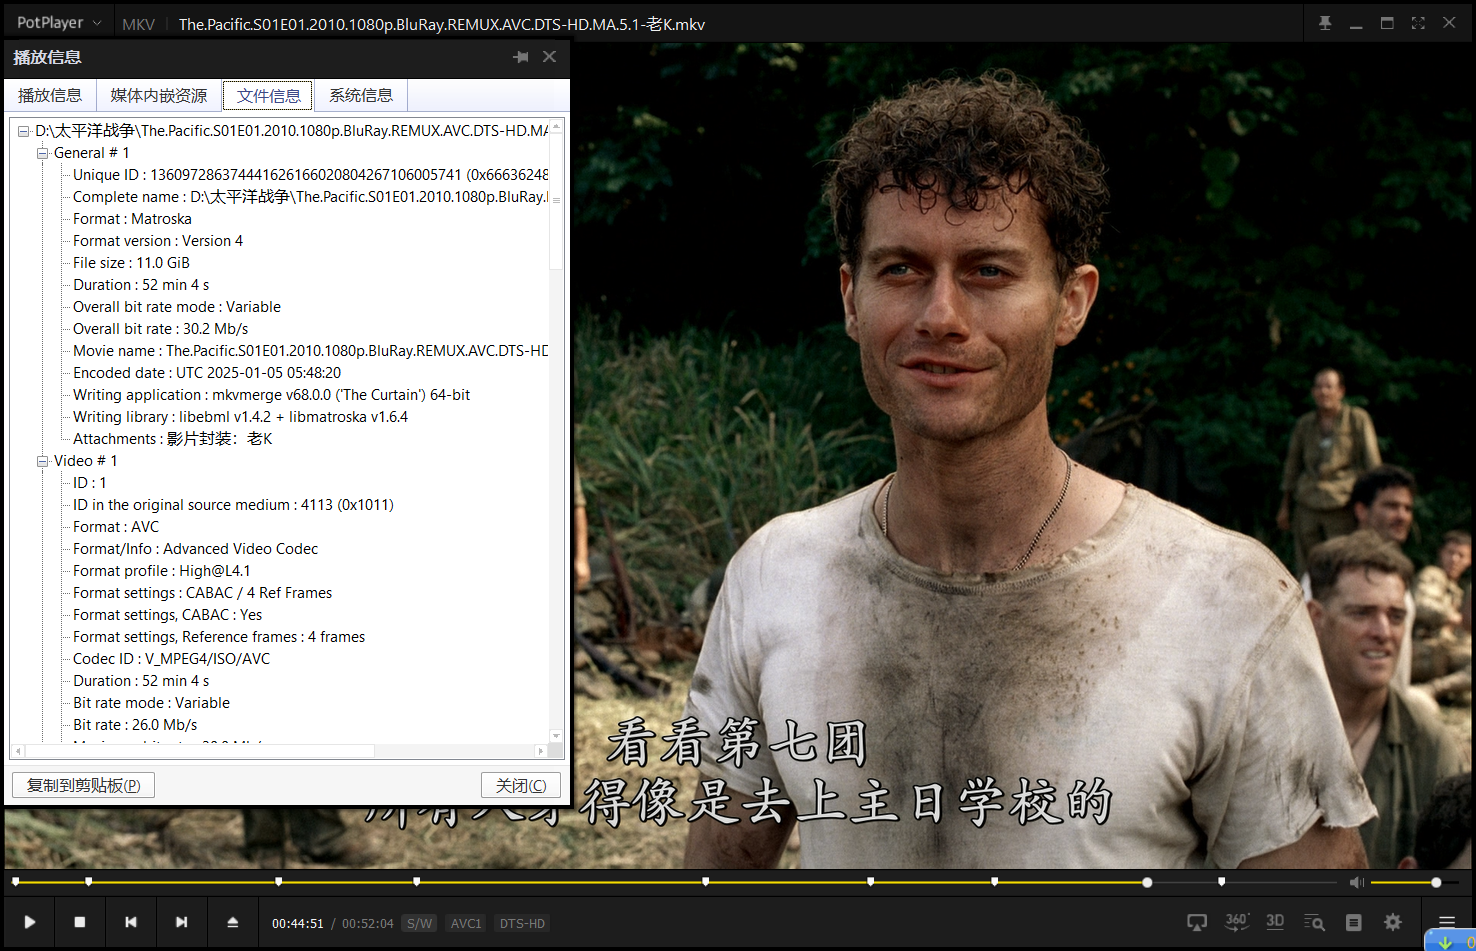Click the horizontal scrollbar left arrow
Viewport: 1476px width, 951px height.
tap(17, 751)
